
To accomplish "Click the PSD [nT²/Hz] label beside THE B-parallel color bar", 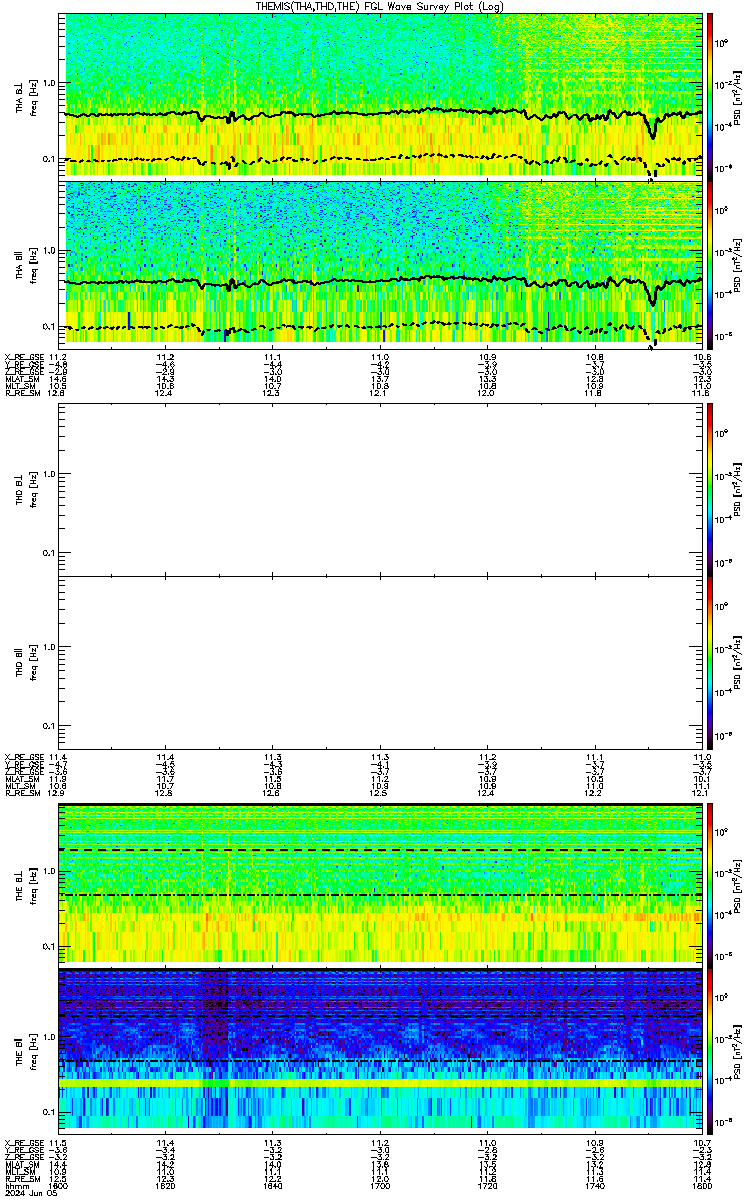I will tap(737, 1051).
